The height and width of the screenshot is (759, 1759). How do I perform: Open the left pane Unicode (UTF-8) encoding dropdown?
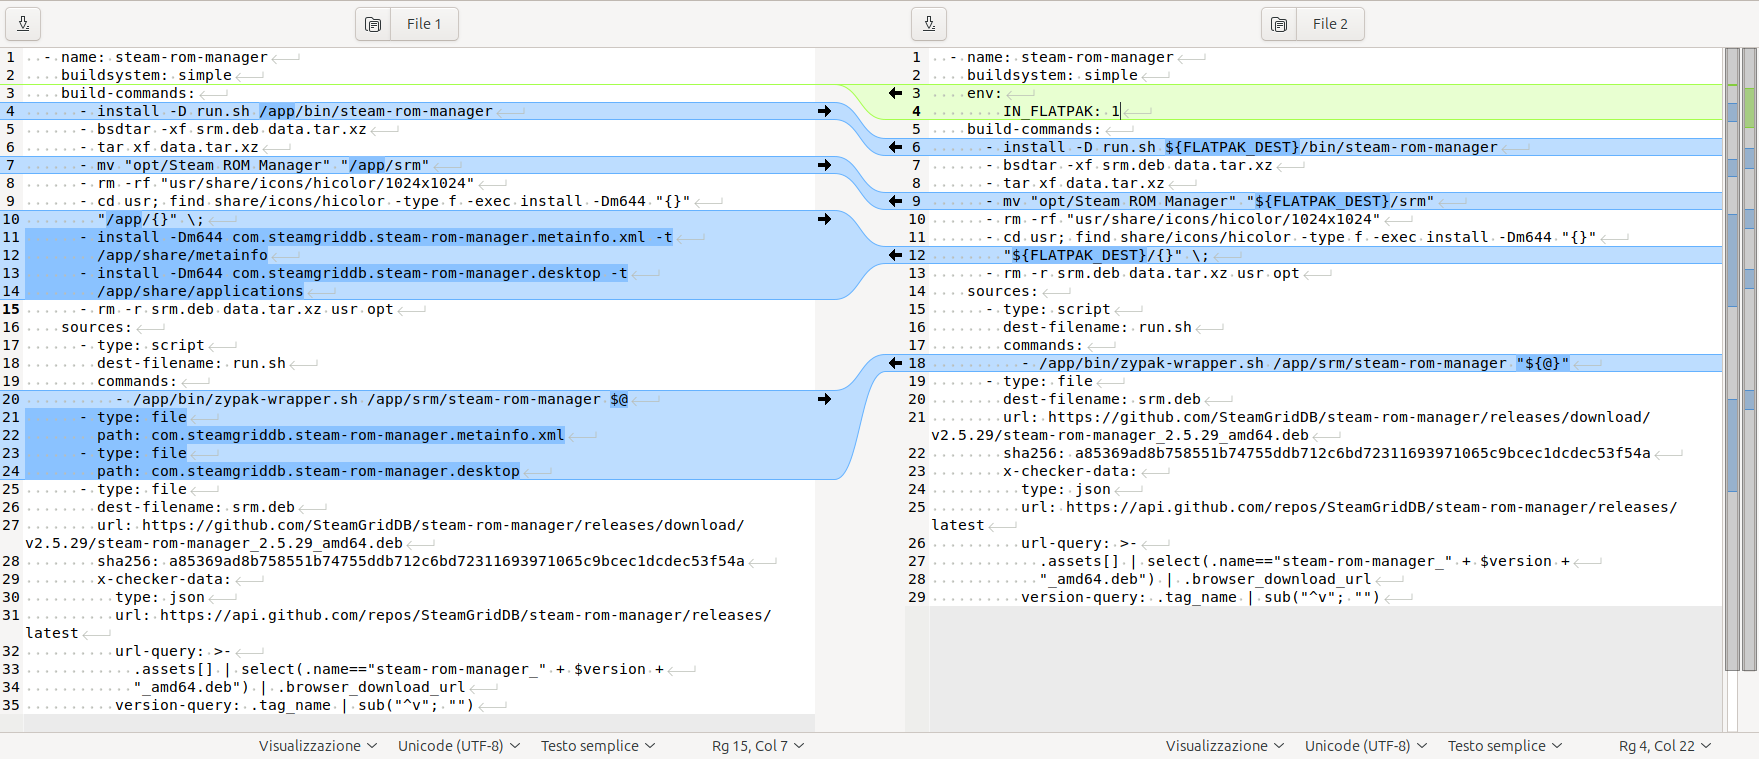coord(459,746)
